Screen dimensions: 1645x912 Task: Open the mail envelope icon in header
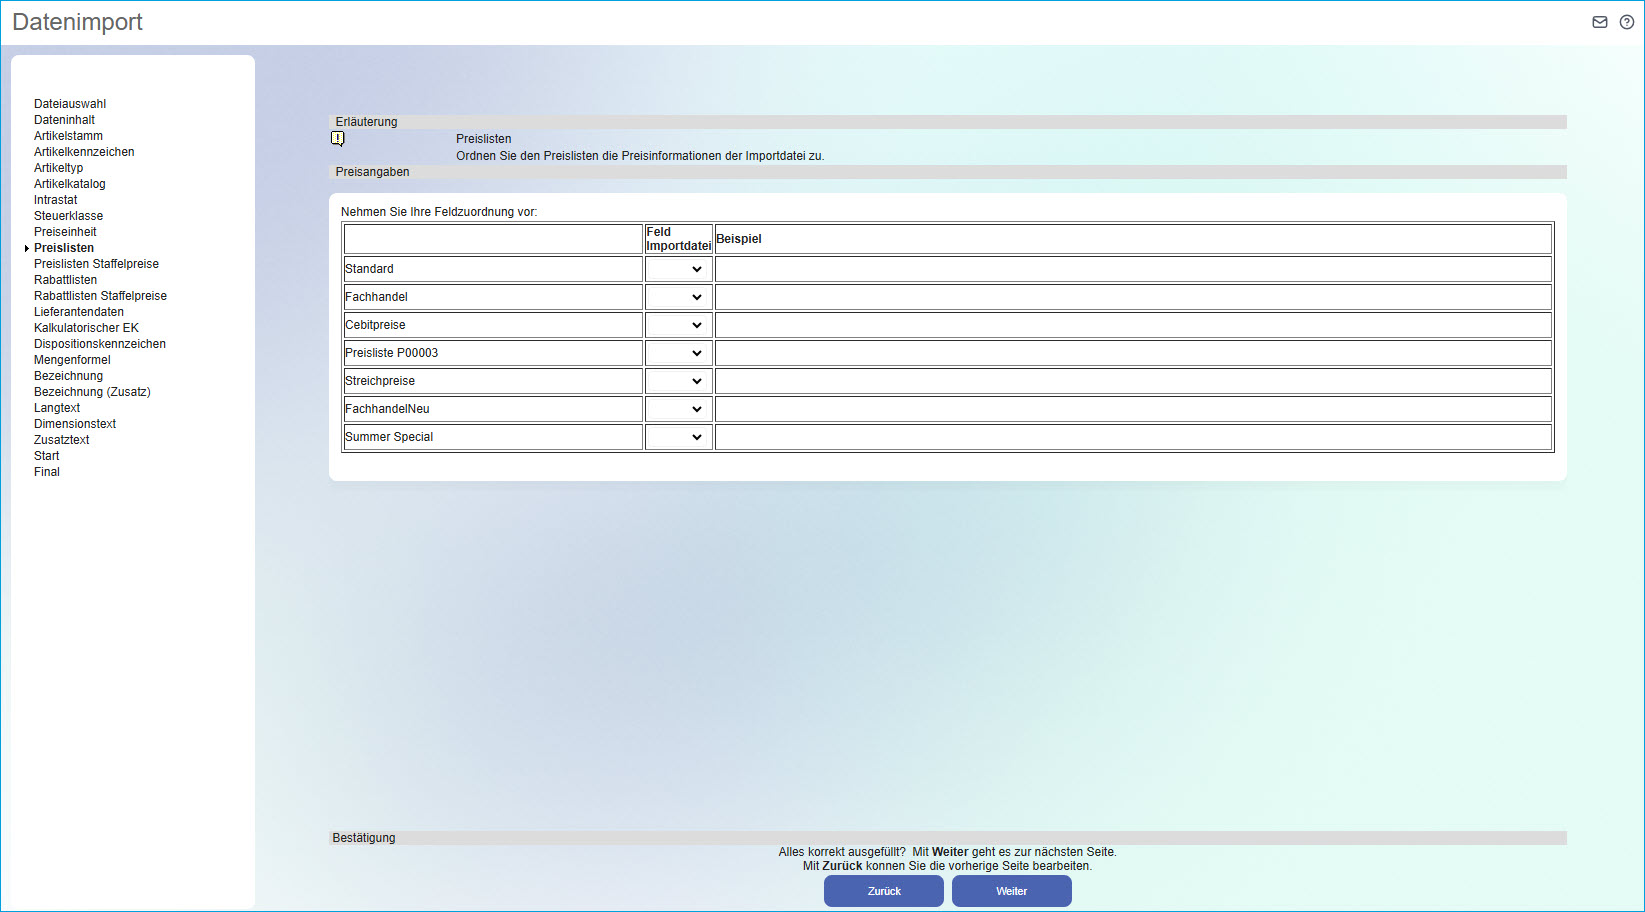(x=1600, y=22)
